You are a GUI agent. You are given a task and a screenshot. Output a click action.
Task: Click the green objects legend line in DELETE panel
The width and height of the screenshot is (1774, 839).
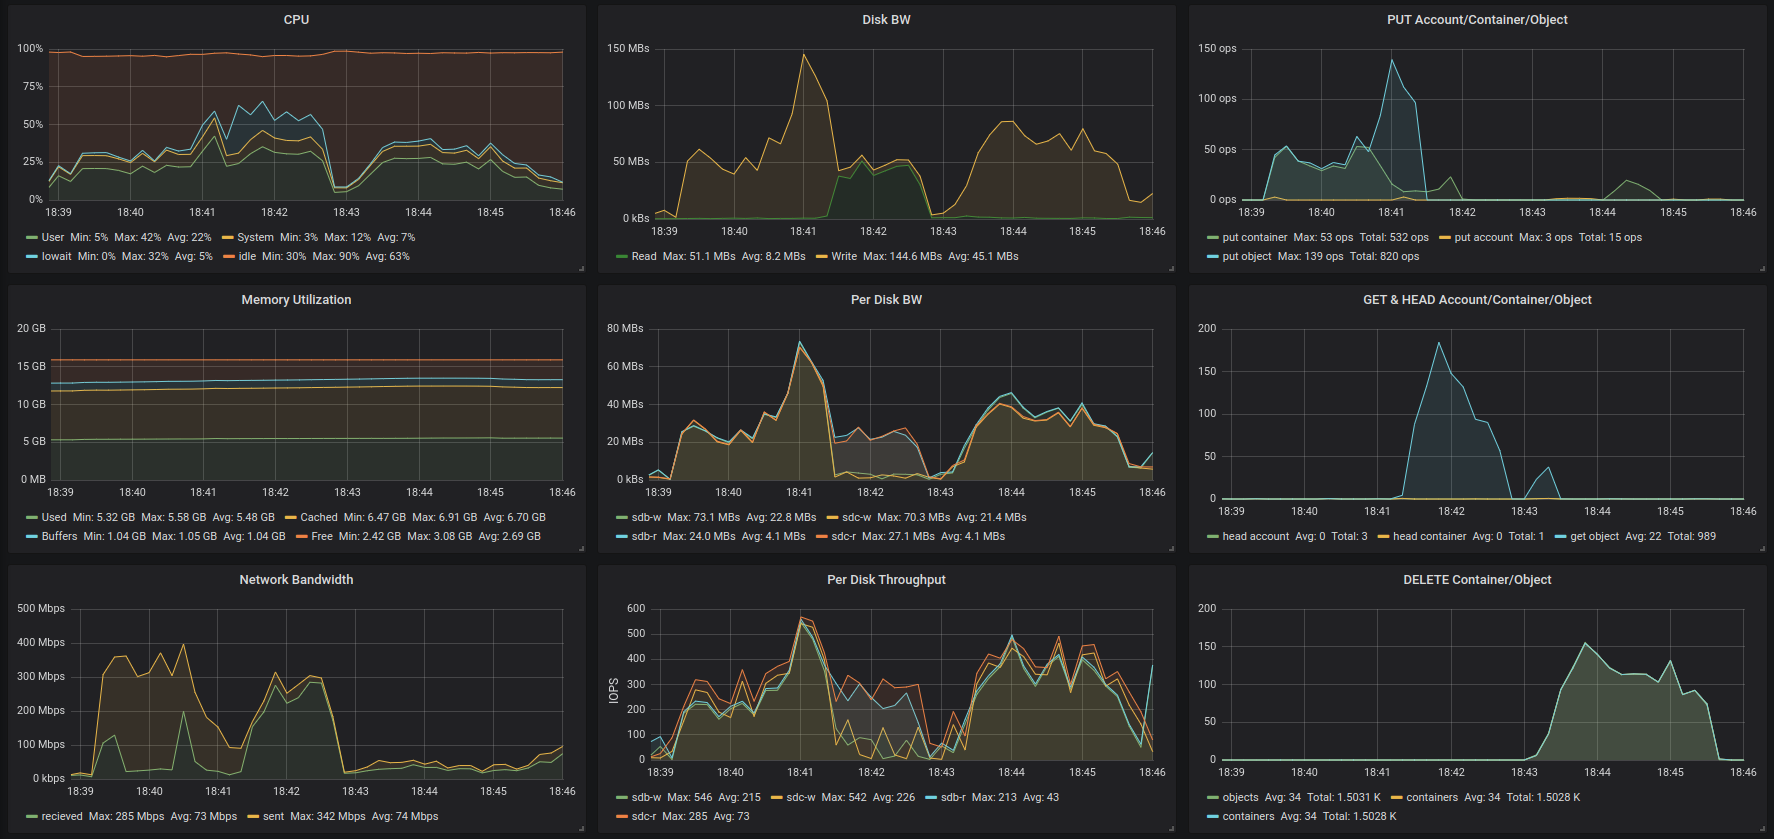[1213, 798]
